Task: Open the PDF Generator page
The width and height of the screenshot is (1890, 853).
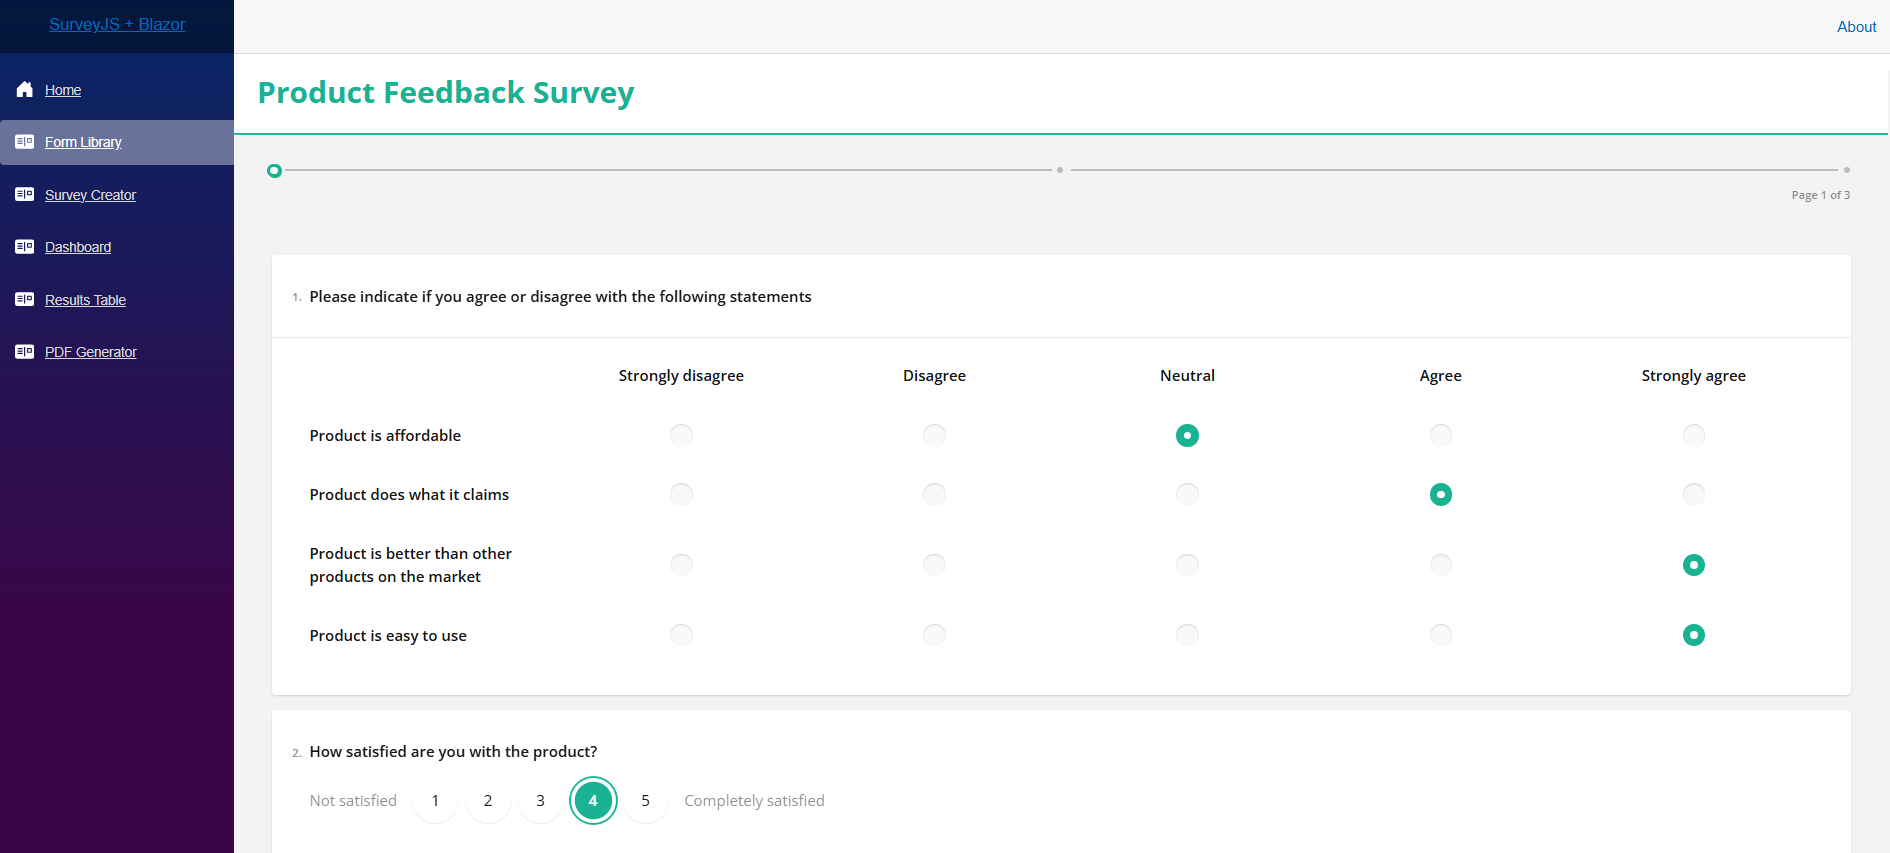Action: [91, 352]
